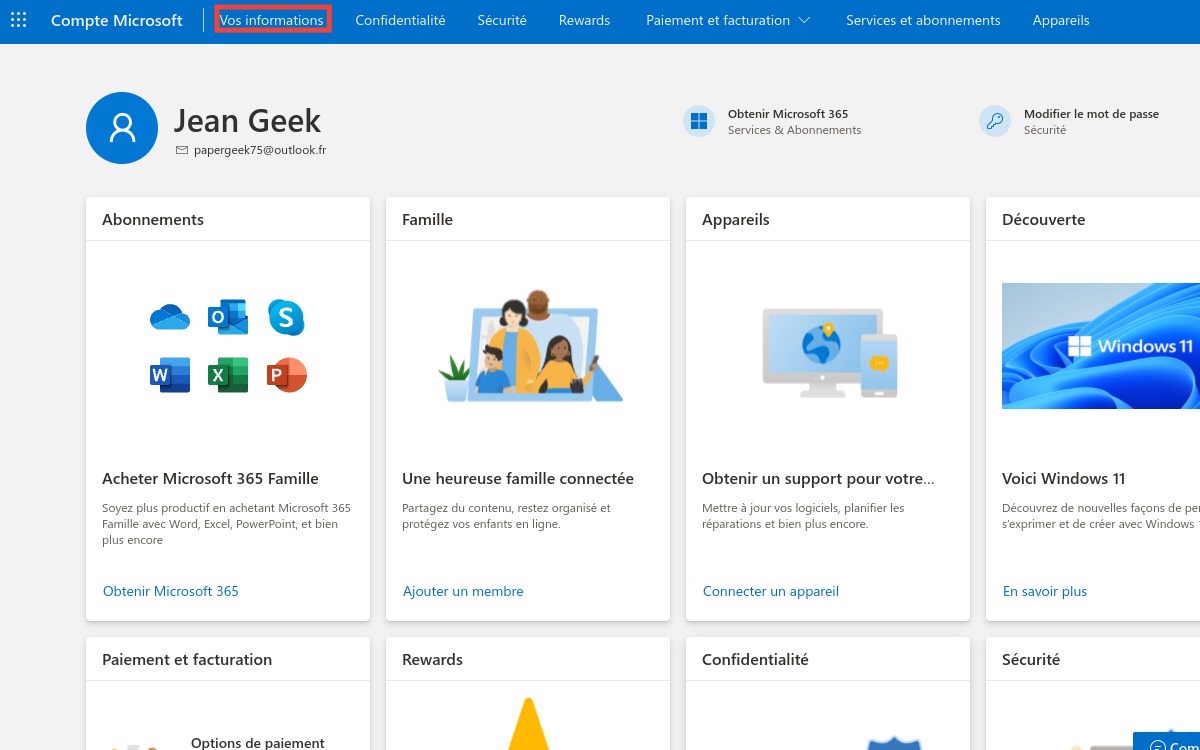Screen dimensions: 1200x750
Task: Open the Appareils tab in navigation
Action: tap(1061, 20)
